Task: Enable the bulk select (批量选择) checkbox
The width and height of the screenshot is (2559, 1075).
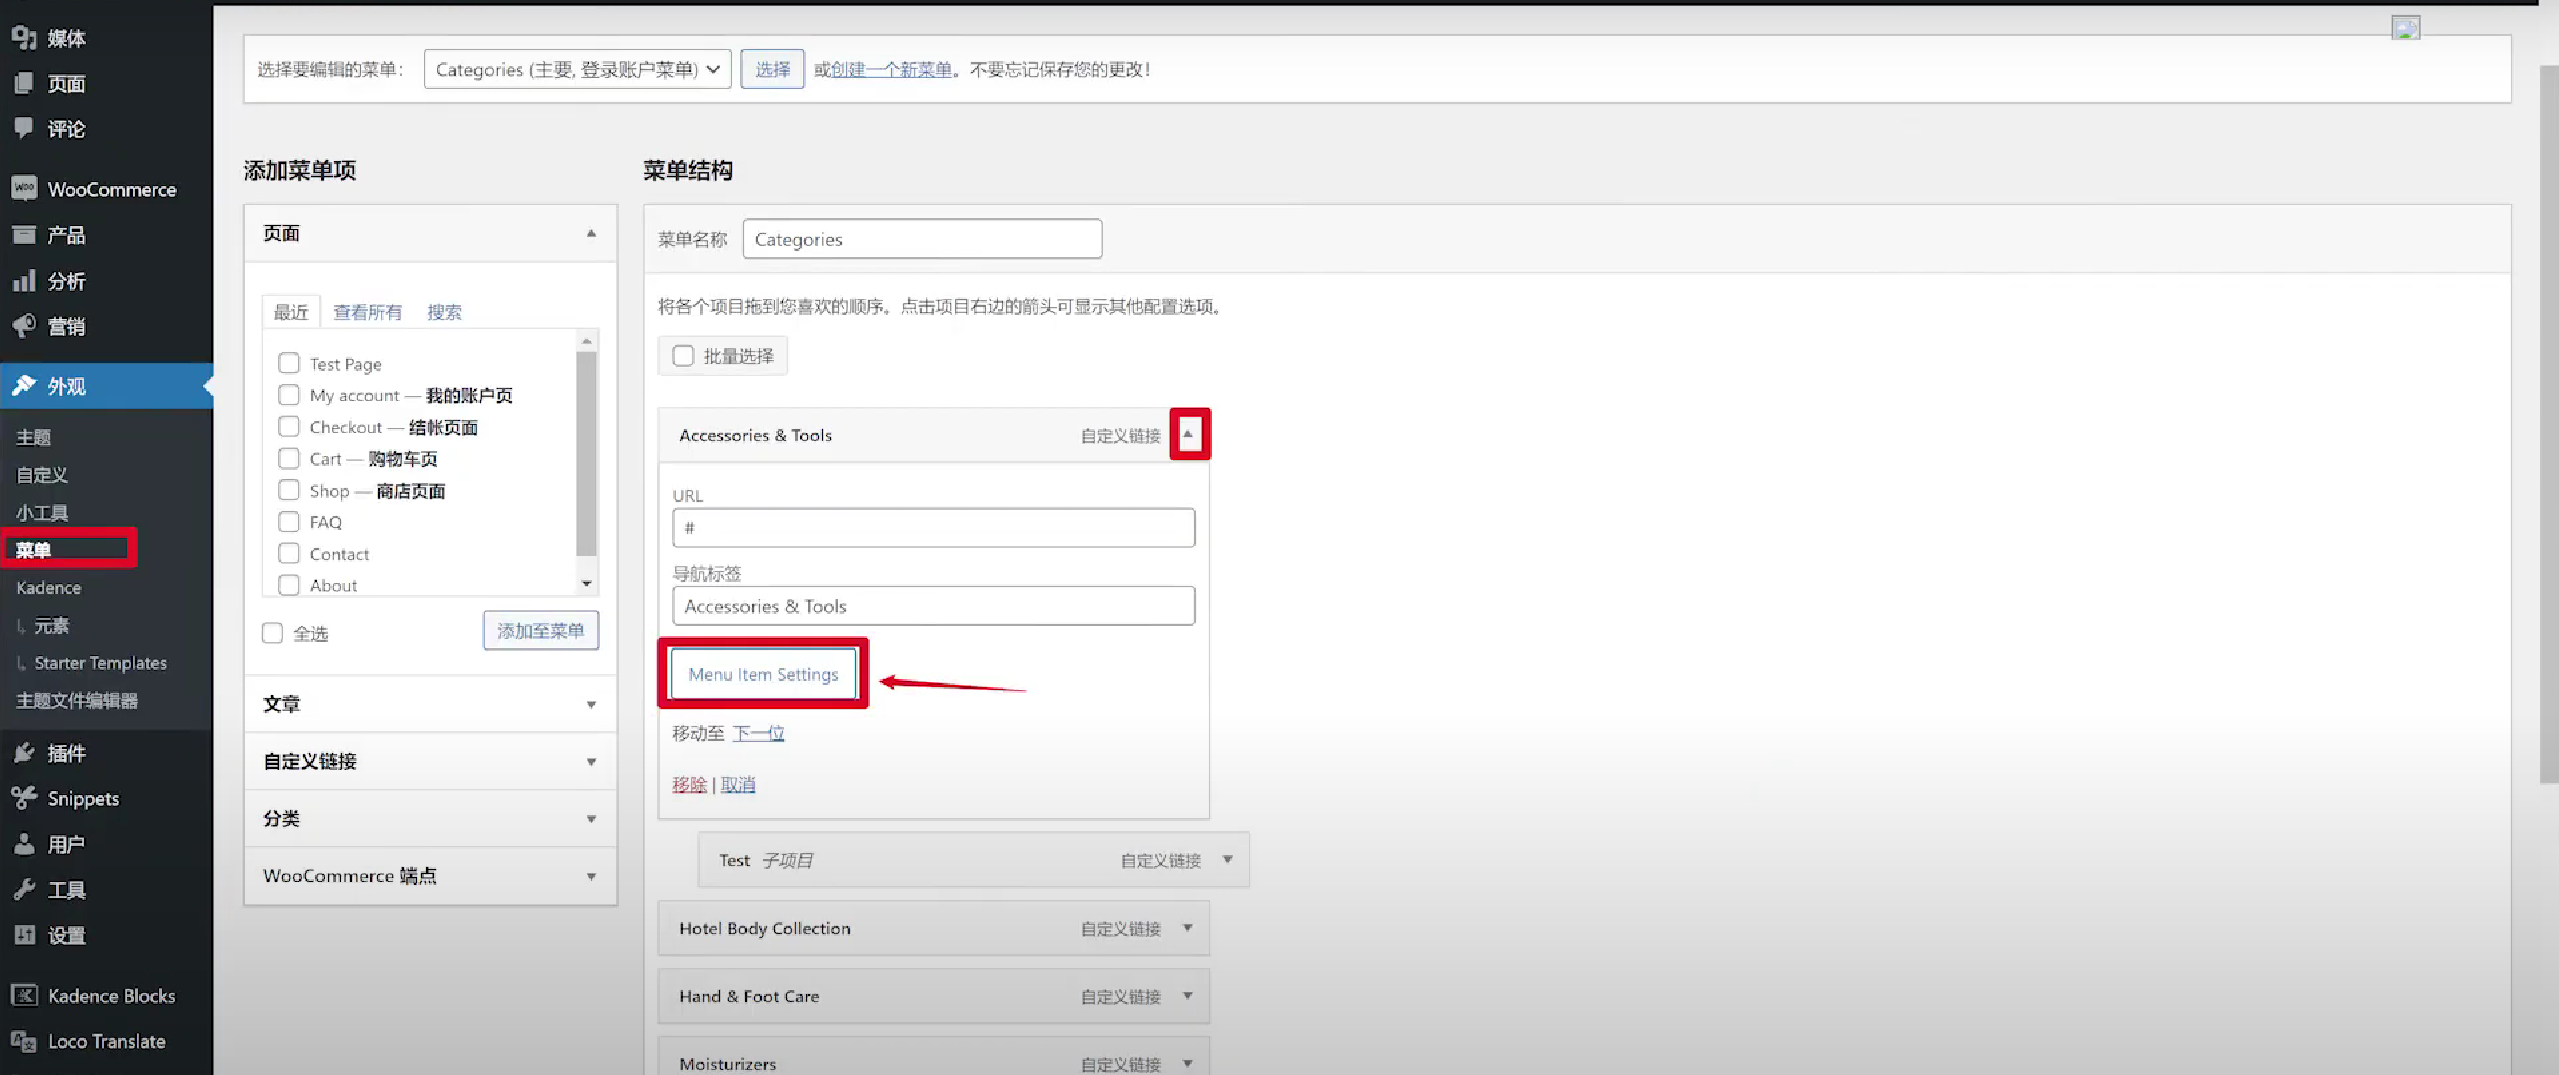Action: (x=683, y=356)
